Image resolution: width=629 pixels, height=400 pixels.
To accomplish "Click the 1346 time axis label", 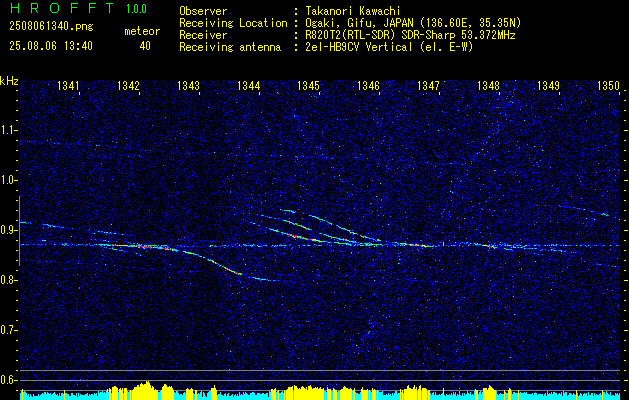I will [x=368, y=86].
